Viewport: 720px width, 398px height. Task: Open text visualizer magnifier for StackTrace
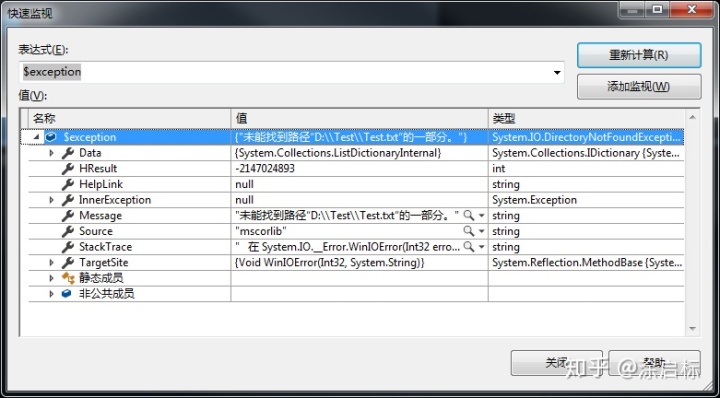tap(468, 247)
